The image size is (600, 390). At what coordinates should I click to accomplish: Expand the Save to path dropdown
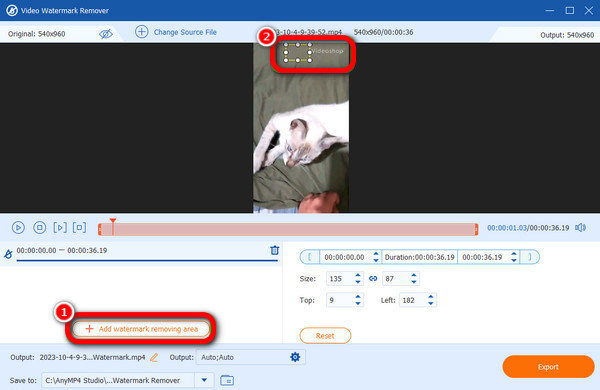tap(204, 380)
